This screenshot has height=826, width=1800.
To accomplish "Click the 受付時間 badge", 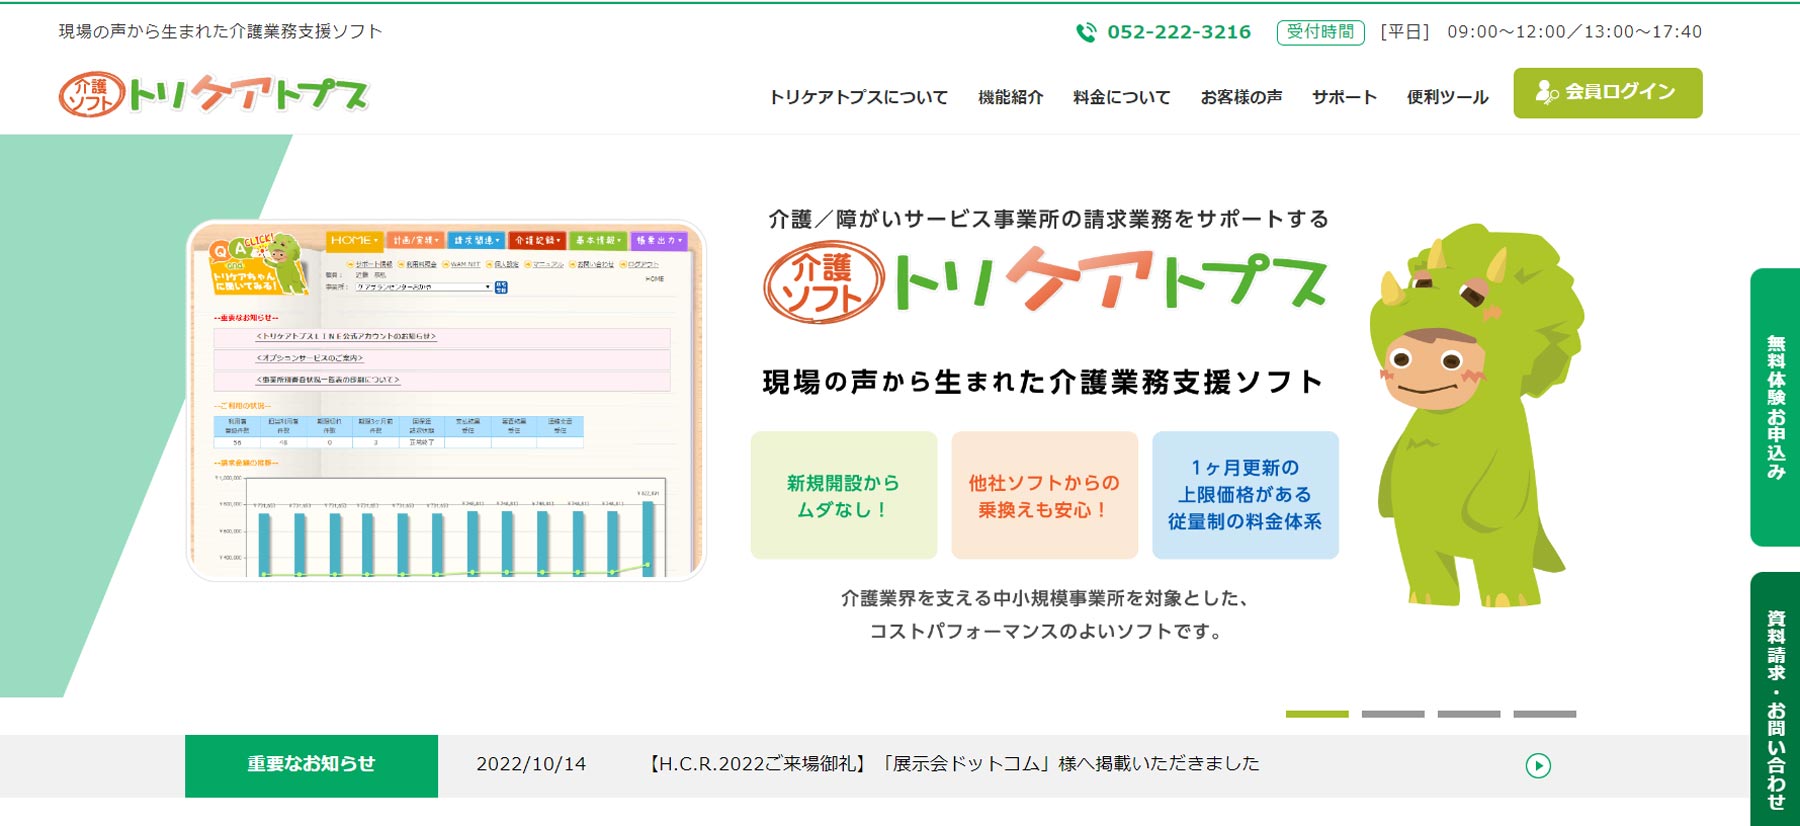I will point(1320,32).
